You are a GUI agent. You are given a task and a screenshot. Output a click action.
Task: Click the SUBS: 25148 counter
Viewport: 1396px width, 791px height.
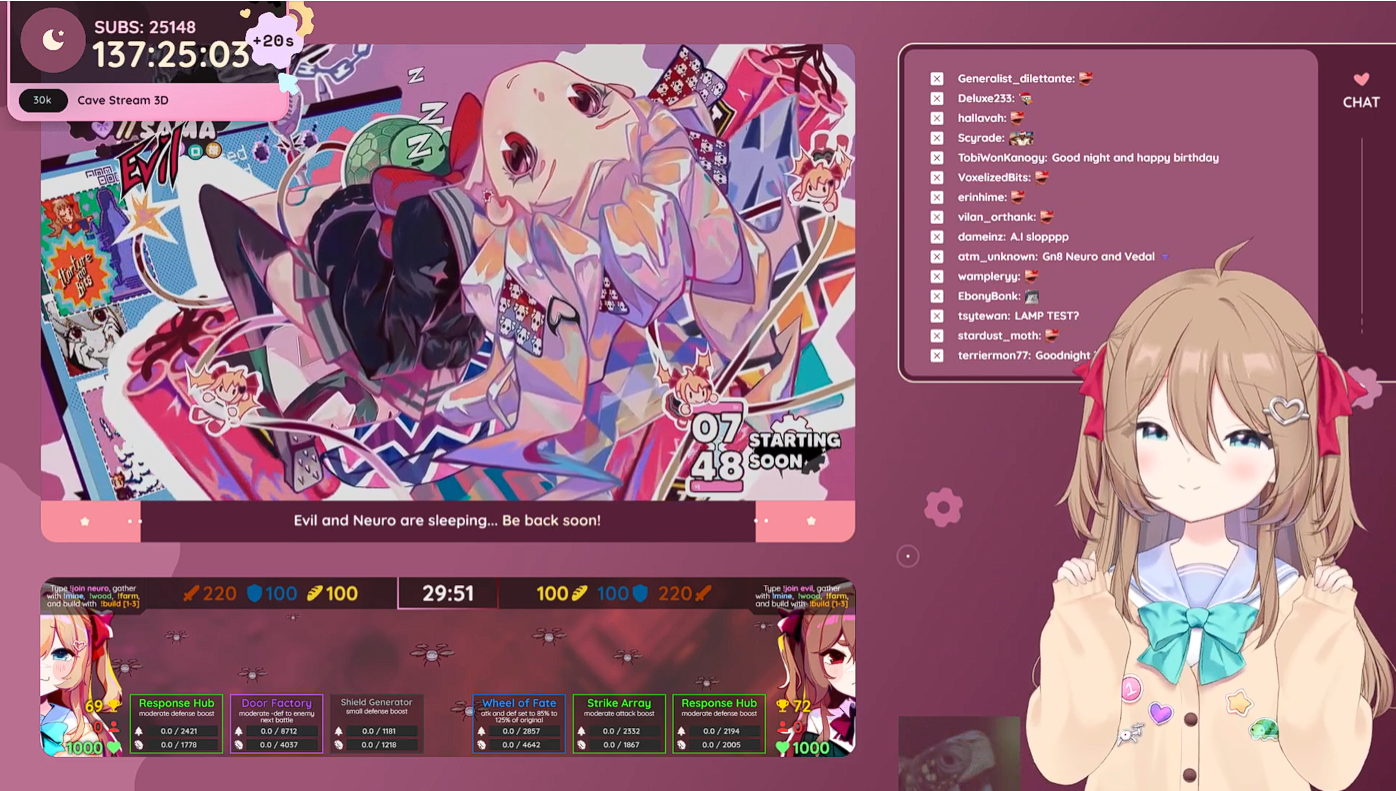pos(145,27)
